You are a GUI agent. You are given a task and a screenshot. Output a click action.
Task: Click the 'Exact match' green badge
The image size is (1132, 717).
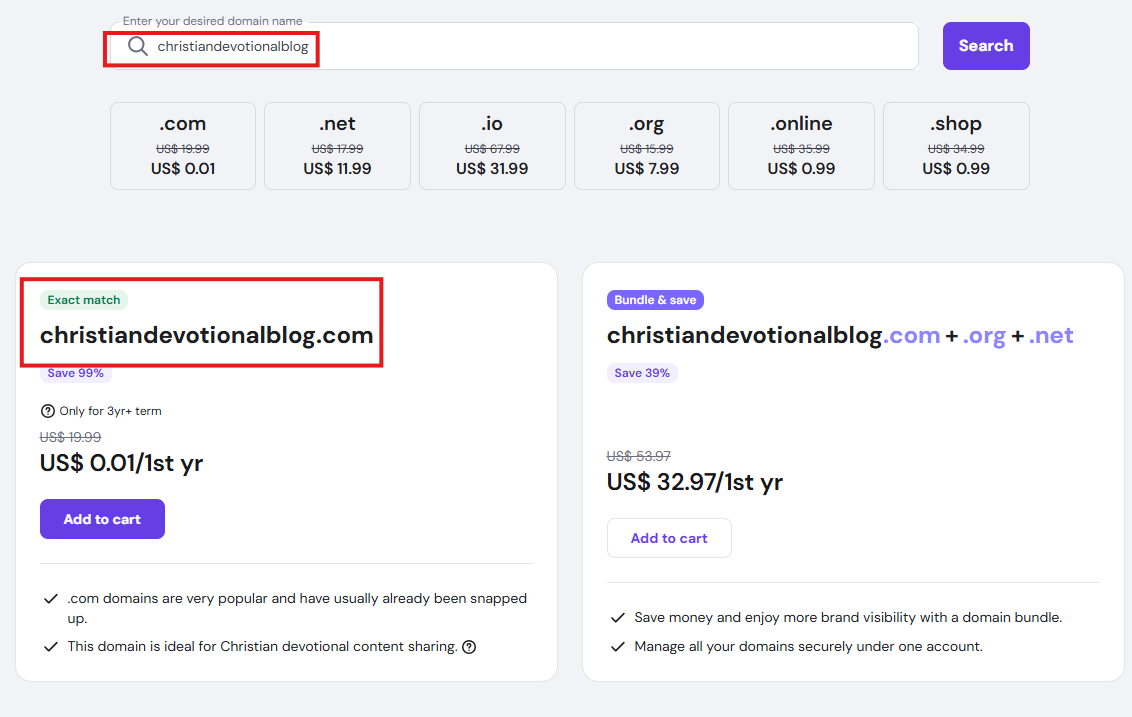84,300
